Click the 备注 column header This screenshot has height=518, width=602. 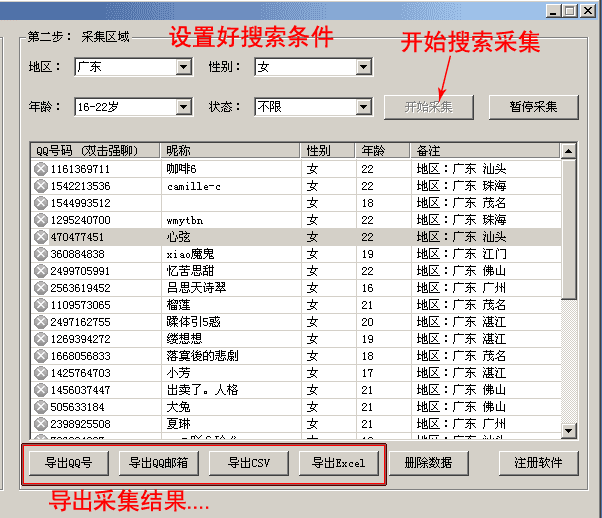(485, 151)
